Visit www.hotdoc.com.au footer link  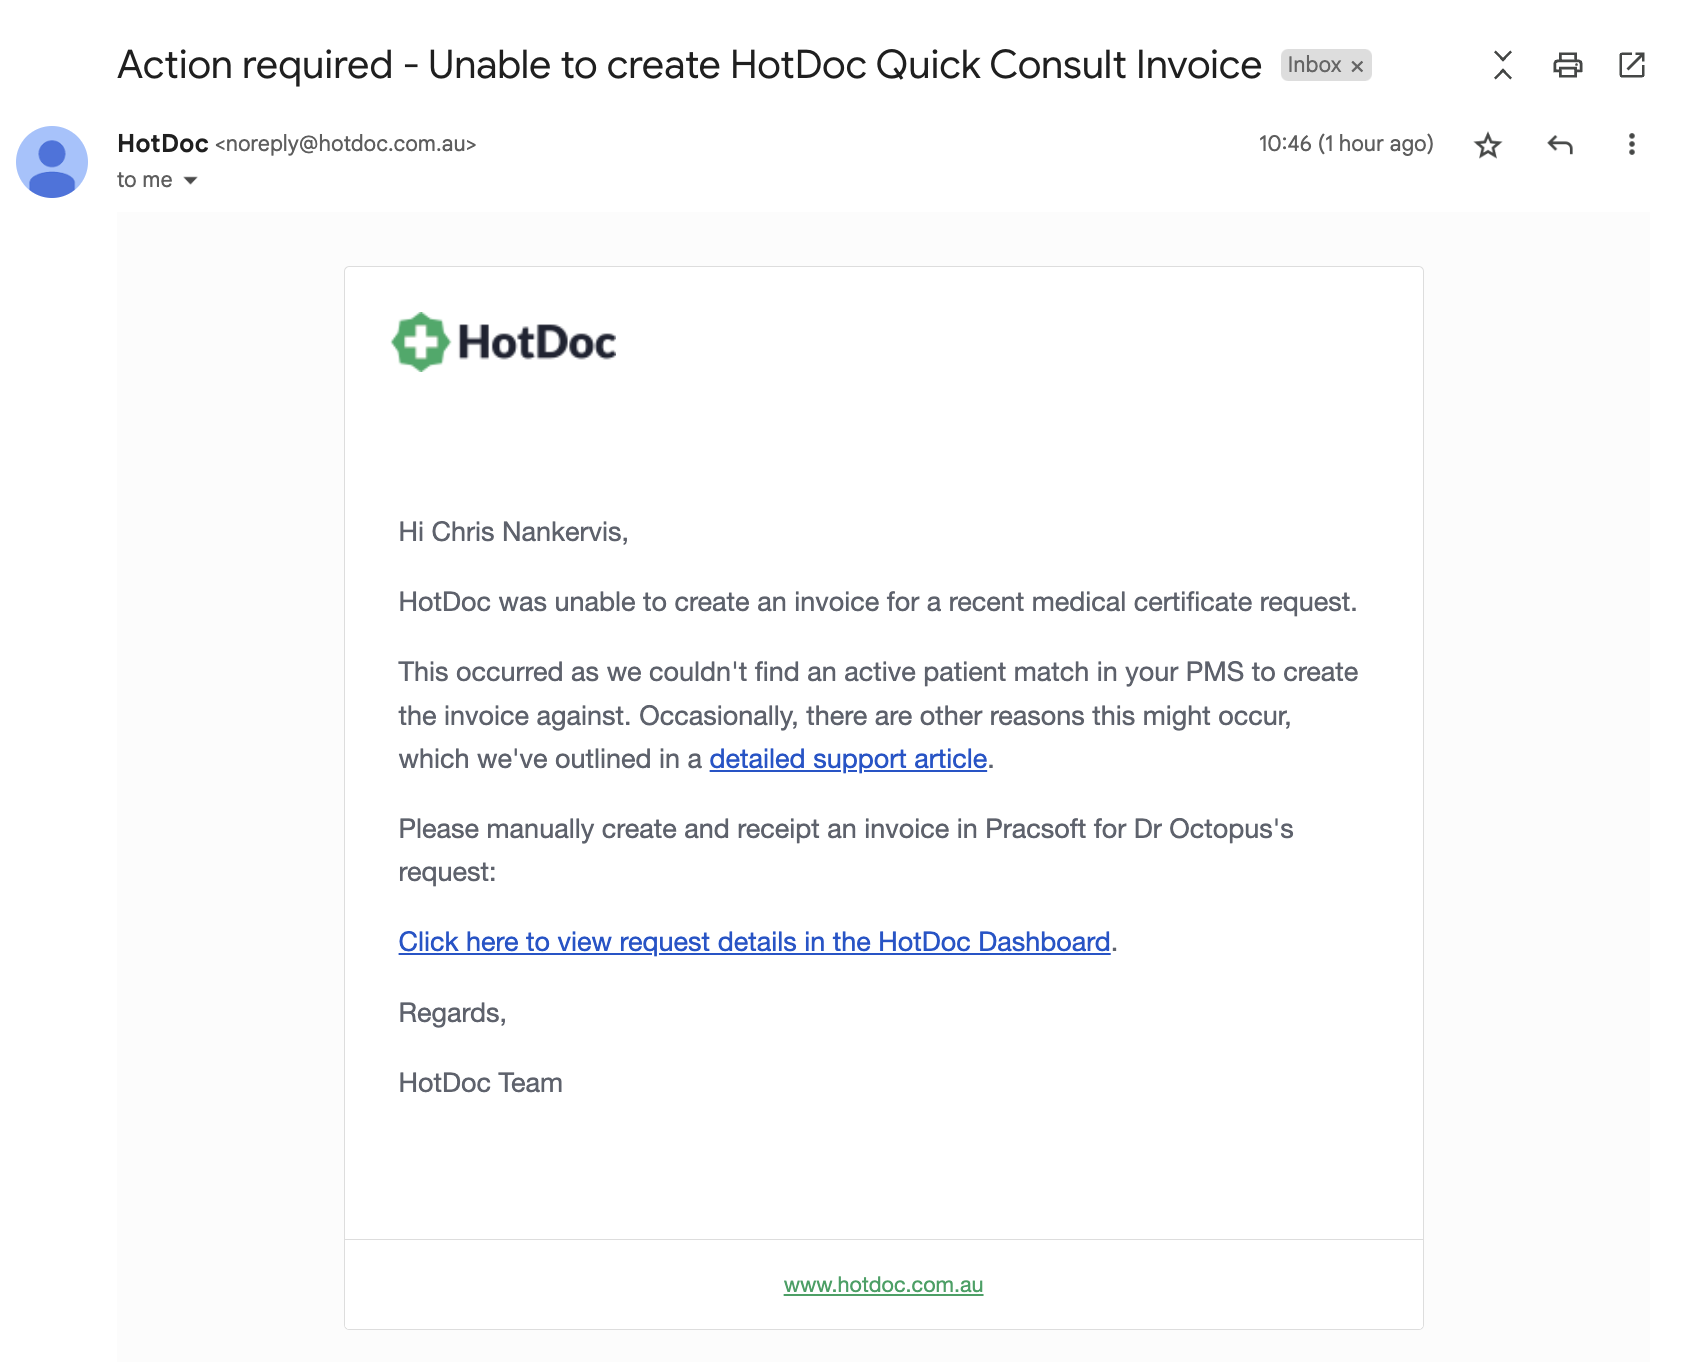[883, 1285]
